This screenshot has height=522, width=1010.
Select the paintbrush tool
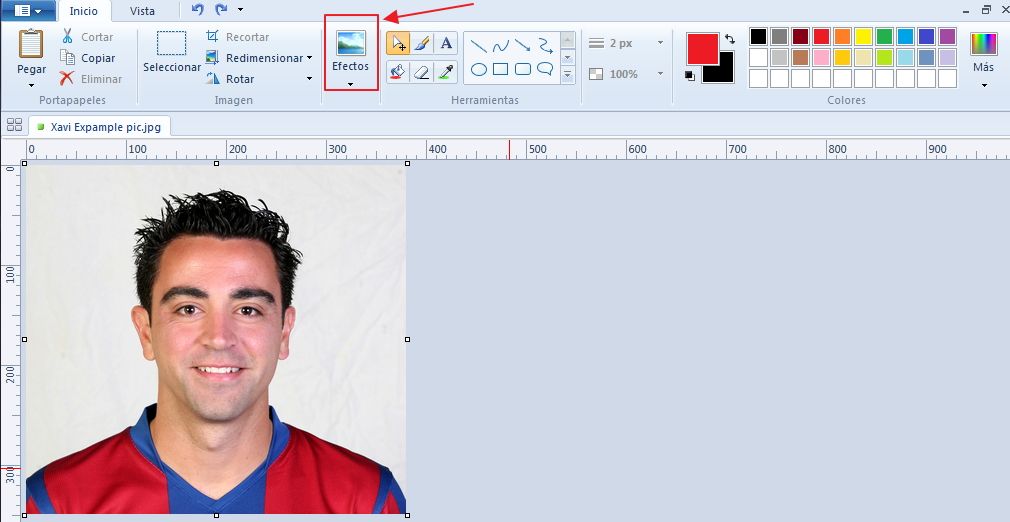(x=422, y=43)
